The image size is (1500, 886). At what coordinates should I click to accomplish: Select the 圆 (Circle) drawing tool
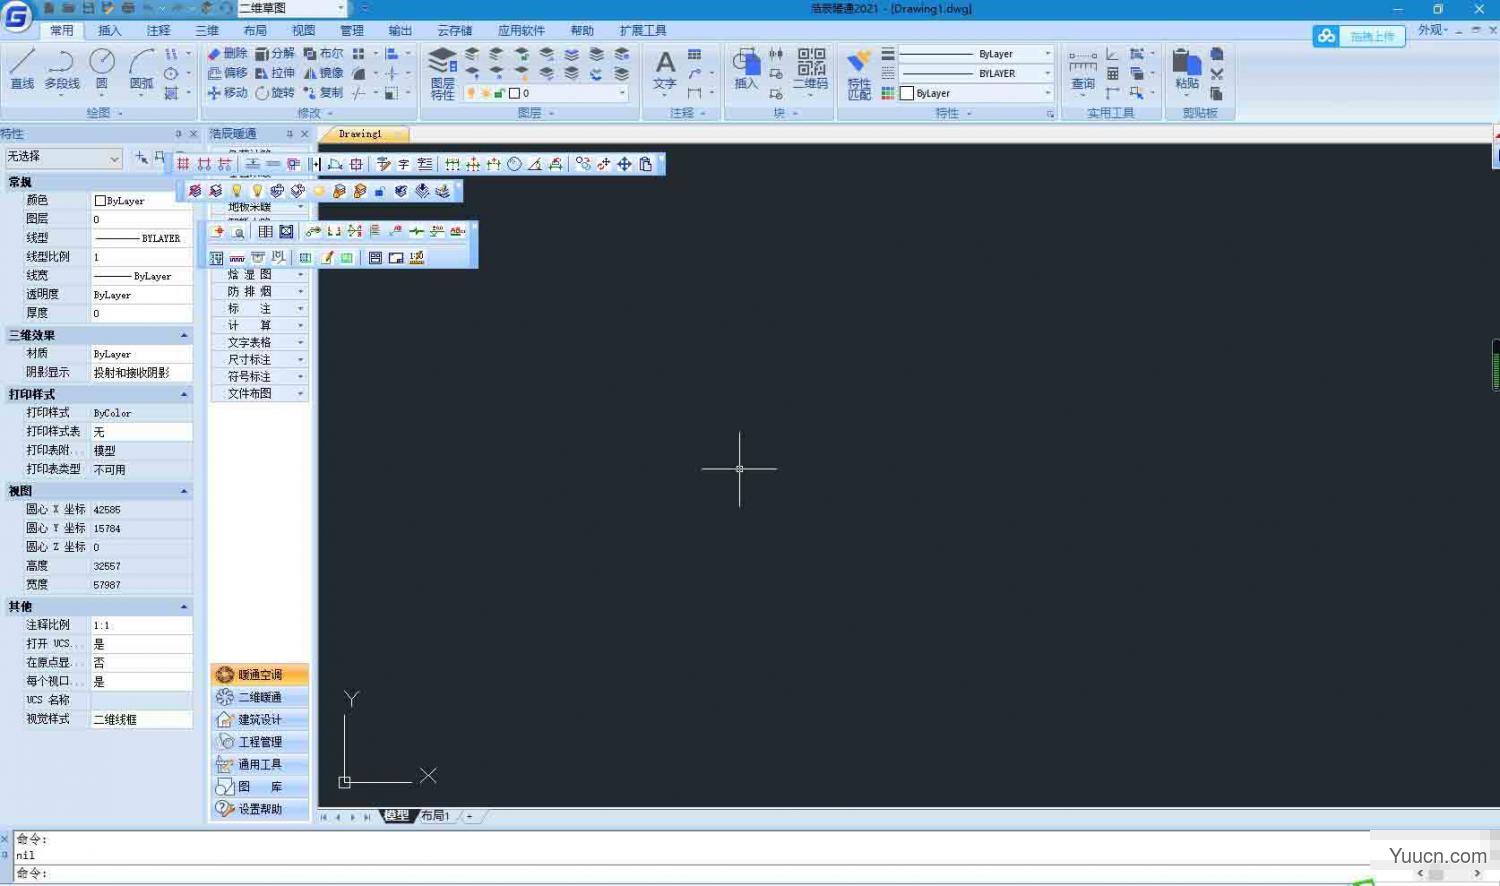[x=101, y=69]
